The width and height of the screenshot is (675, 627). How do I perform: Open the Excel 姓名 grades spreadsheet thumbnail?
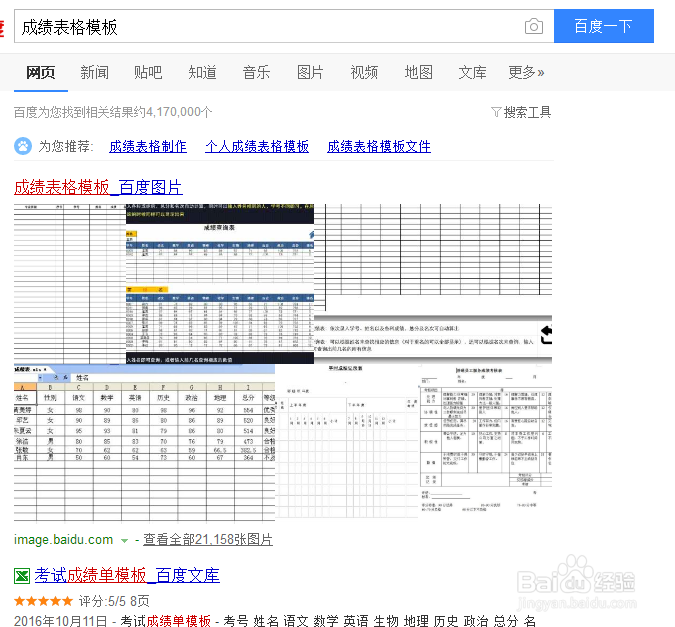click(144, 443)
